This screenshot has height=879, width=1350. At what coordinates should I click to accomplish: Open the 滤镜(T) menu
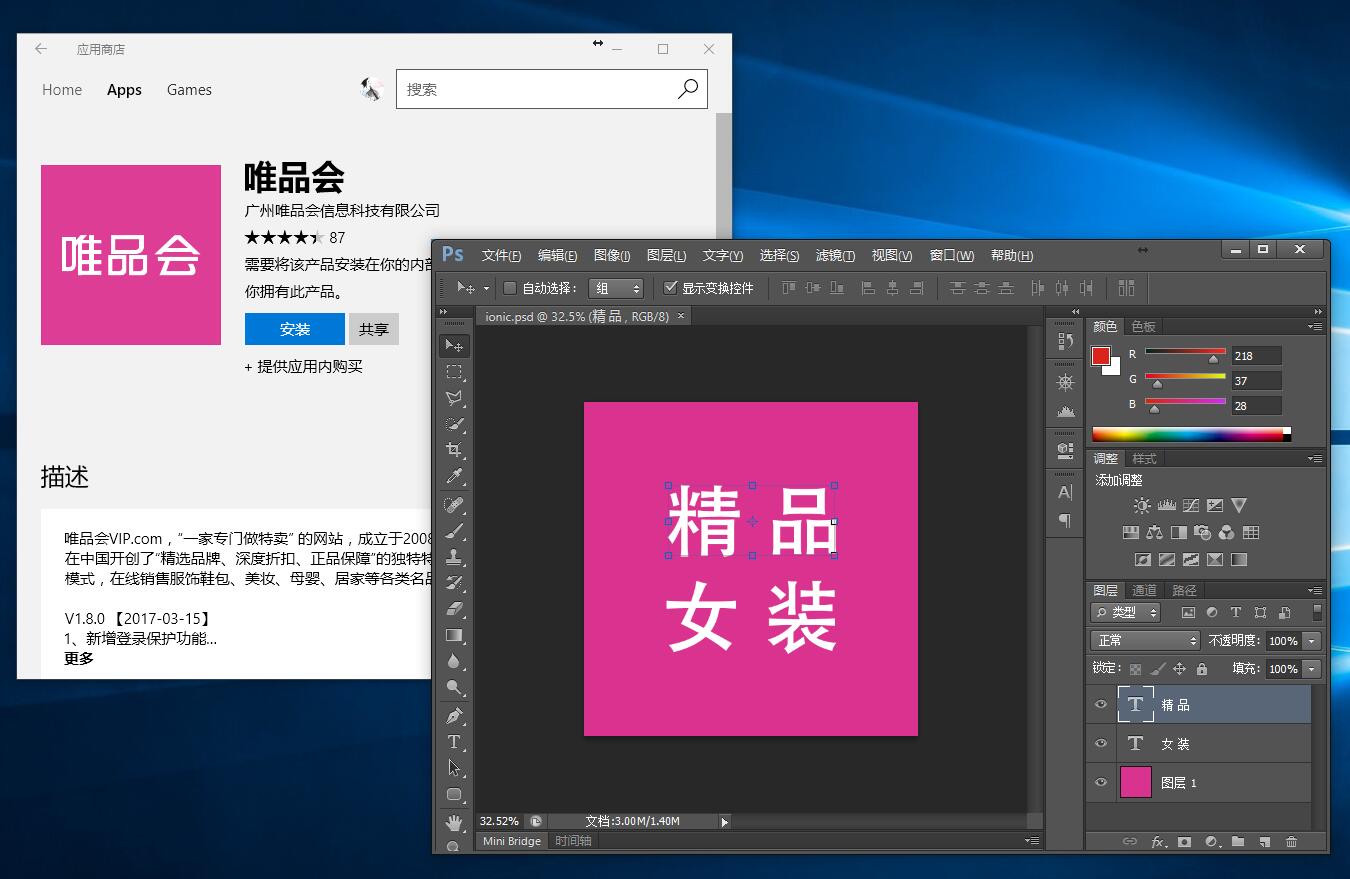[x=835, y=256]
